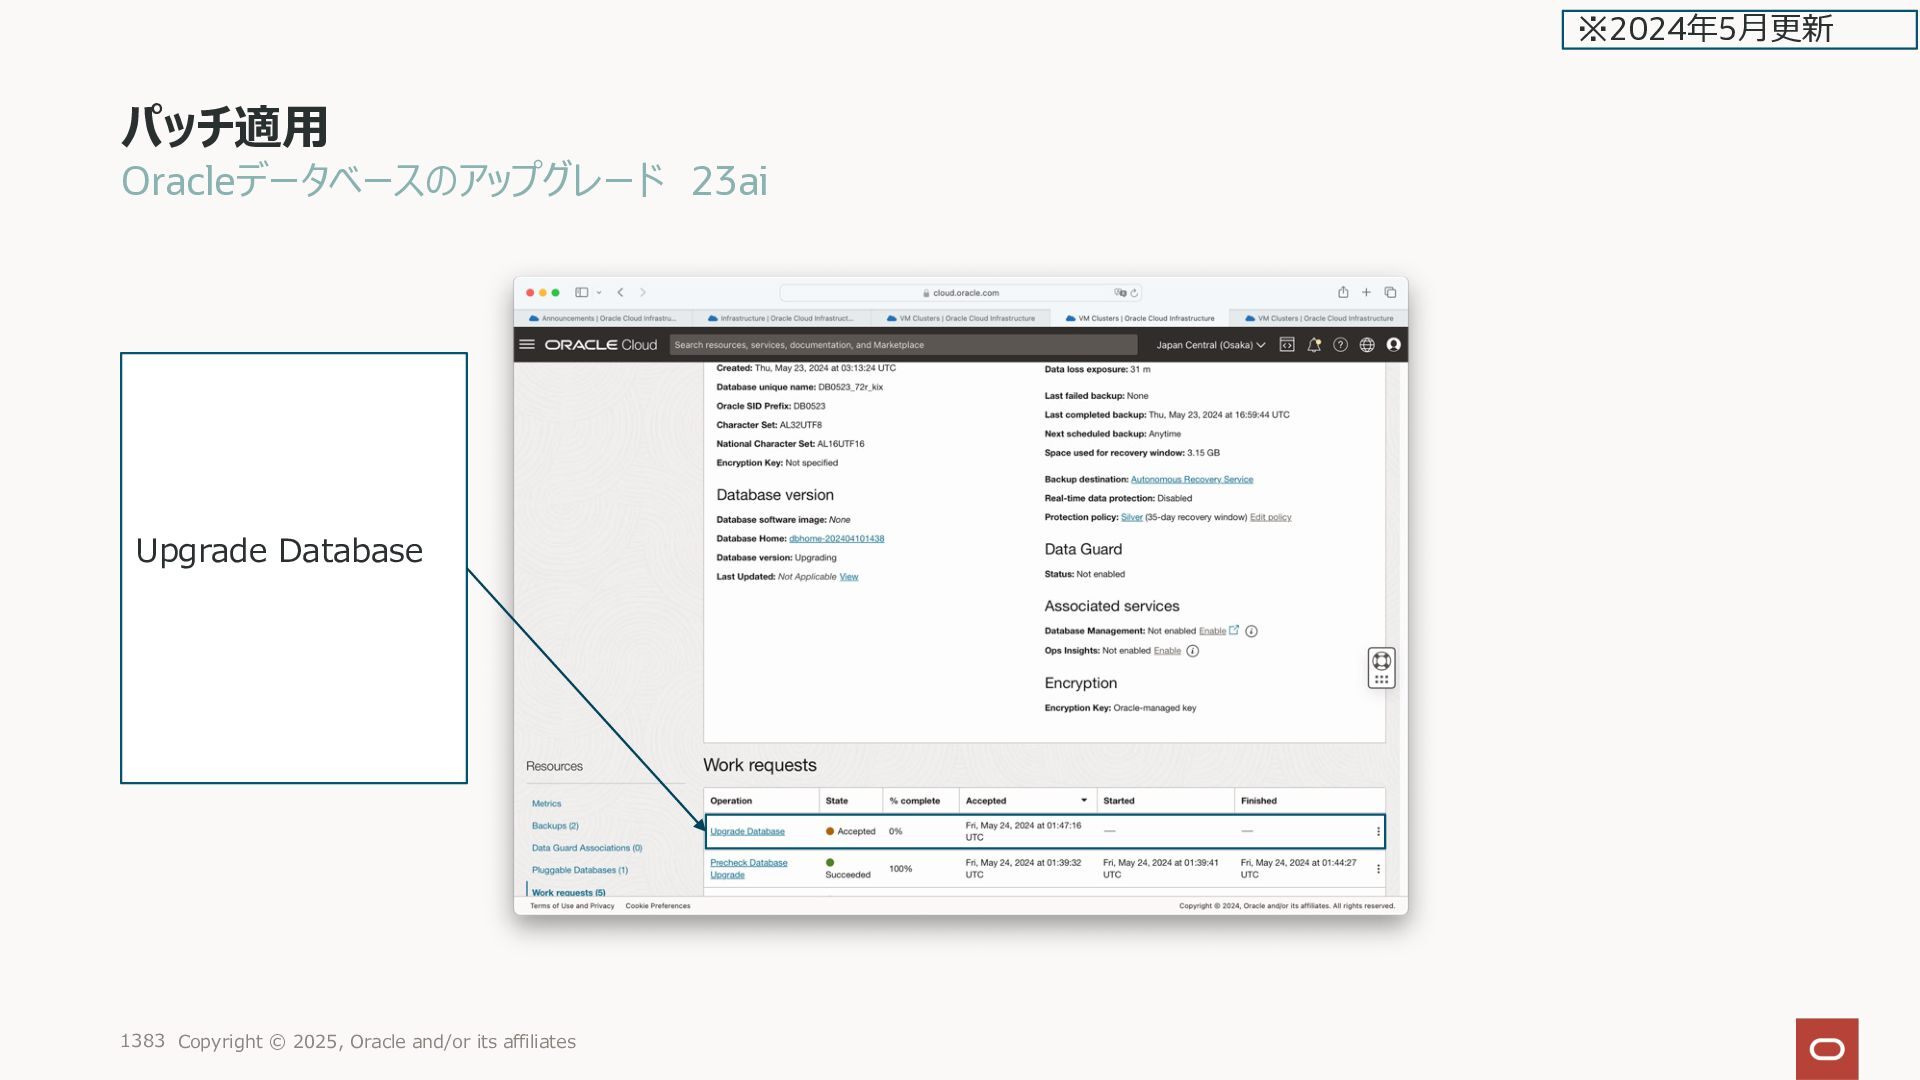
Task: Open the user profile avatar icon
Action: (1393, 344)
